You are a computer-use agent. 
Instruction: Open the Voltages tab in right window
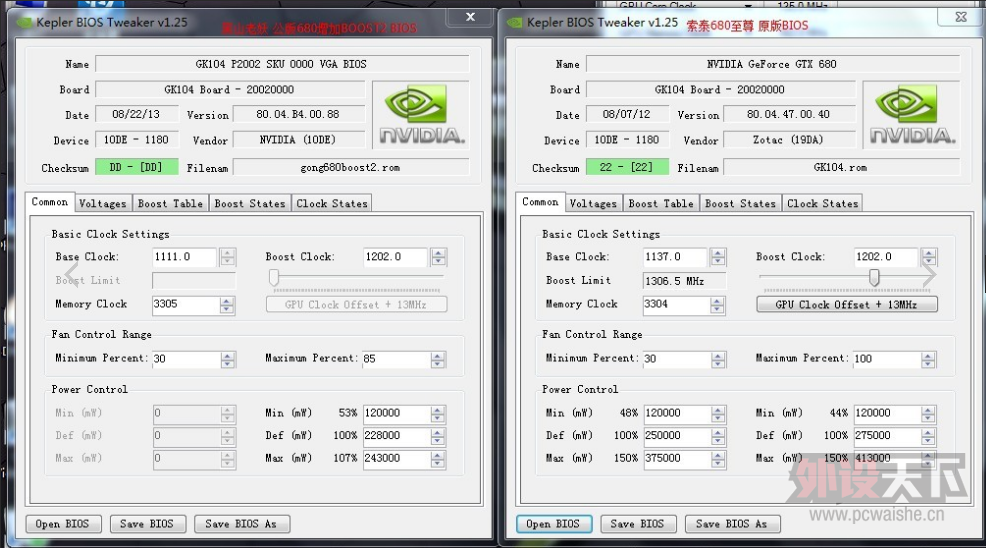coord(593,203)
